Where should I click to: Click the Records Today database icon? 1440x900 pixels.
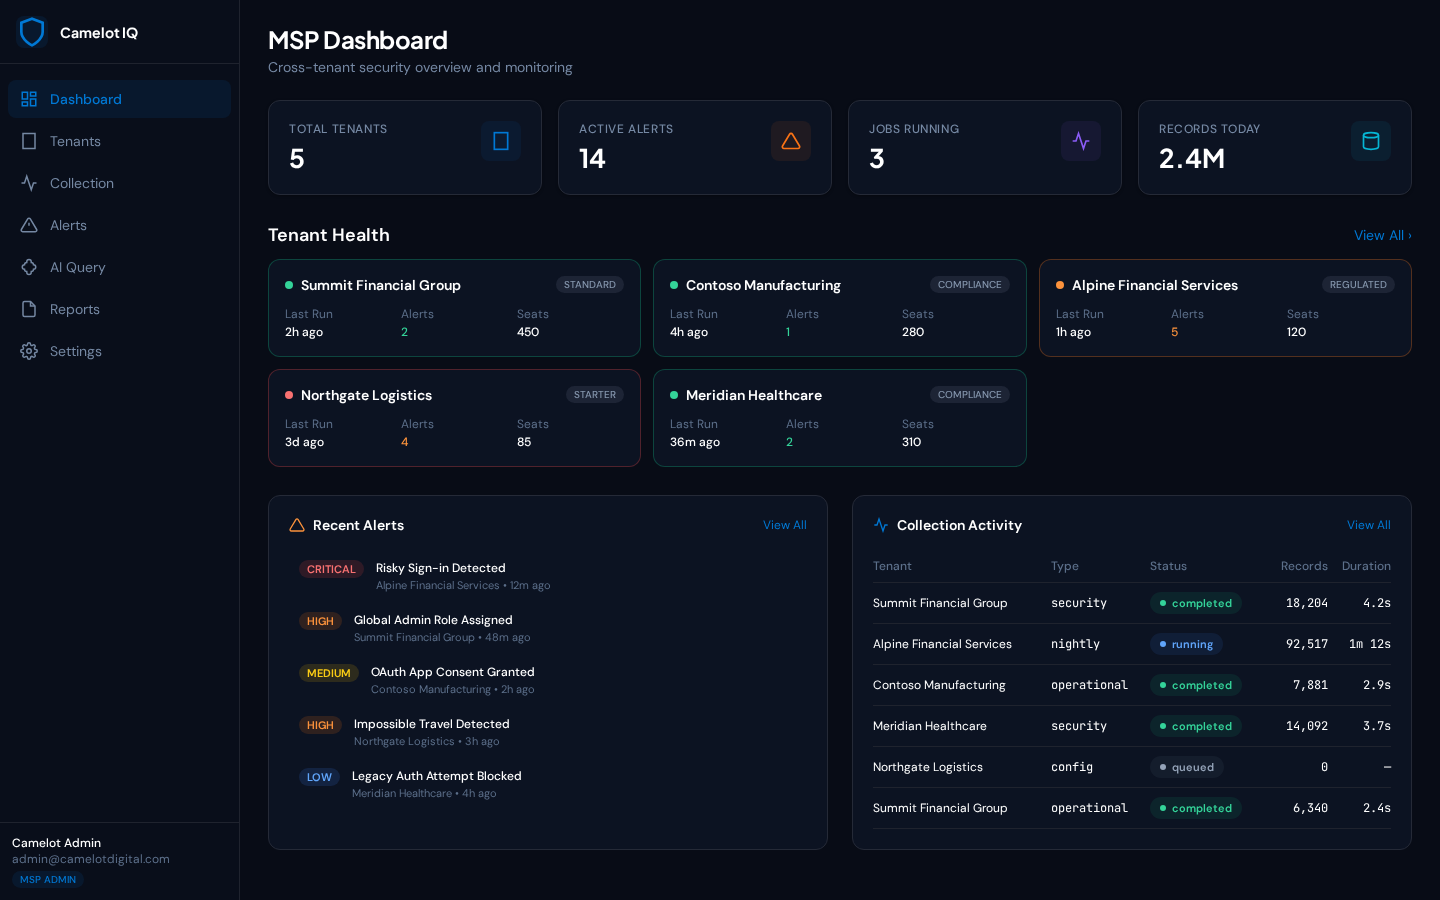coord(1371,141)
